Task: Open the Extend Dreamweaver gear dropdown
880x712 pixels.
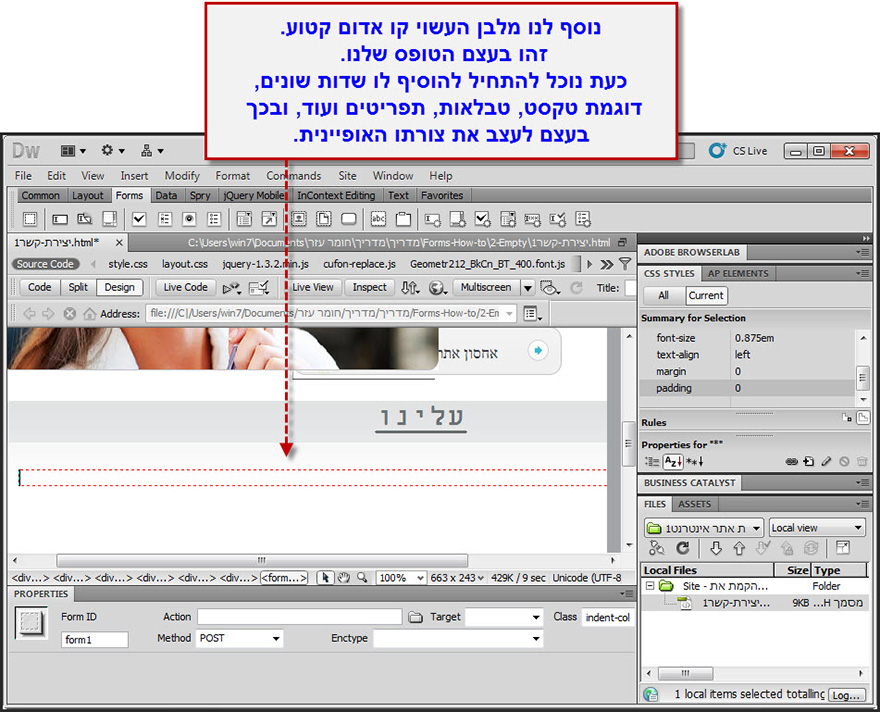Action: (112, 151)
